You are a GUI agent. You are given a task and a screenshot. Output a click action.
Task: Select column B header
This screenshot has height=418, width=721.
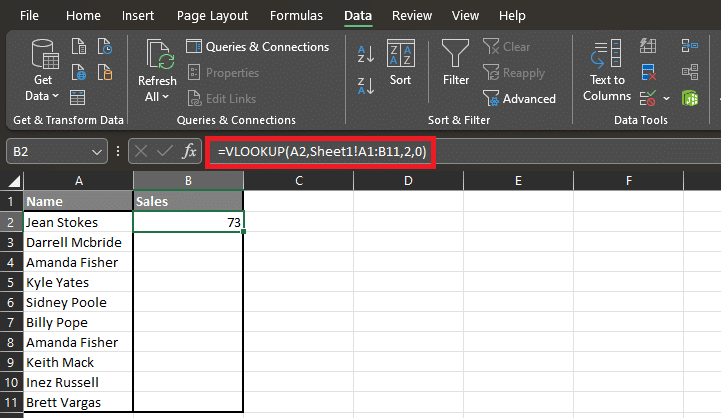coord(188,181)
